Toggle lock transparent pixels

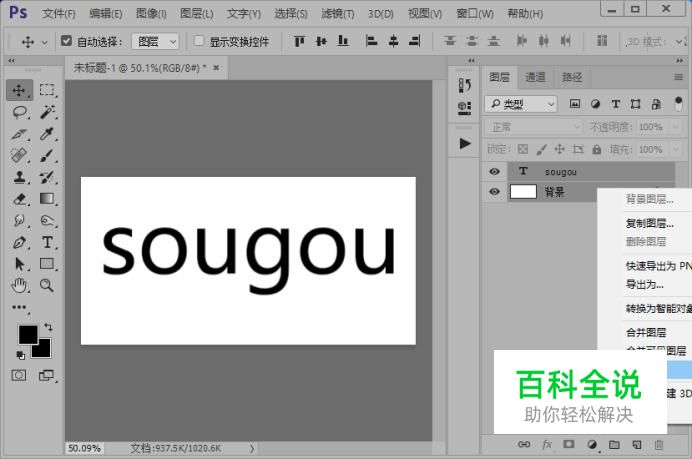coord(523,149)
